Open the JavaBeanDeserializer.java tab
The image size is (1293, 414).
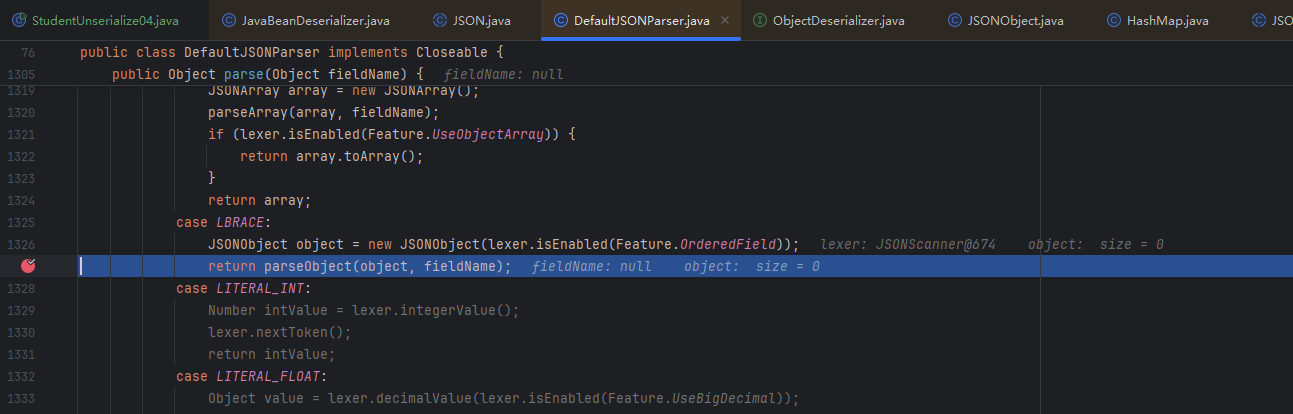[x=306, y=20]
